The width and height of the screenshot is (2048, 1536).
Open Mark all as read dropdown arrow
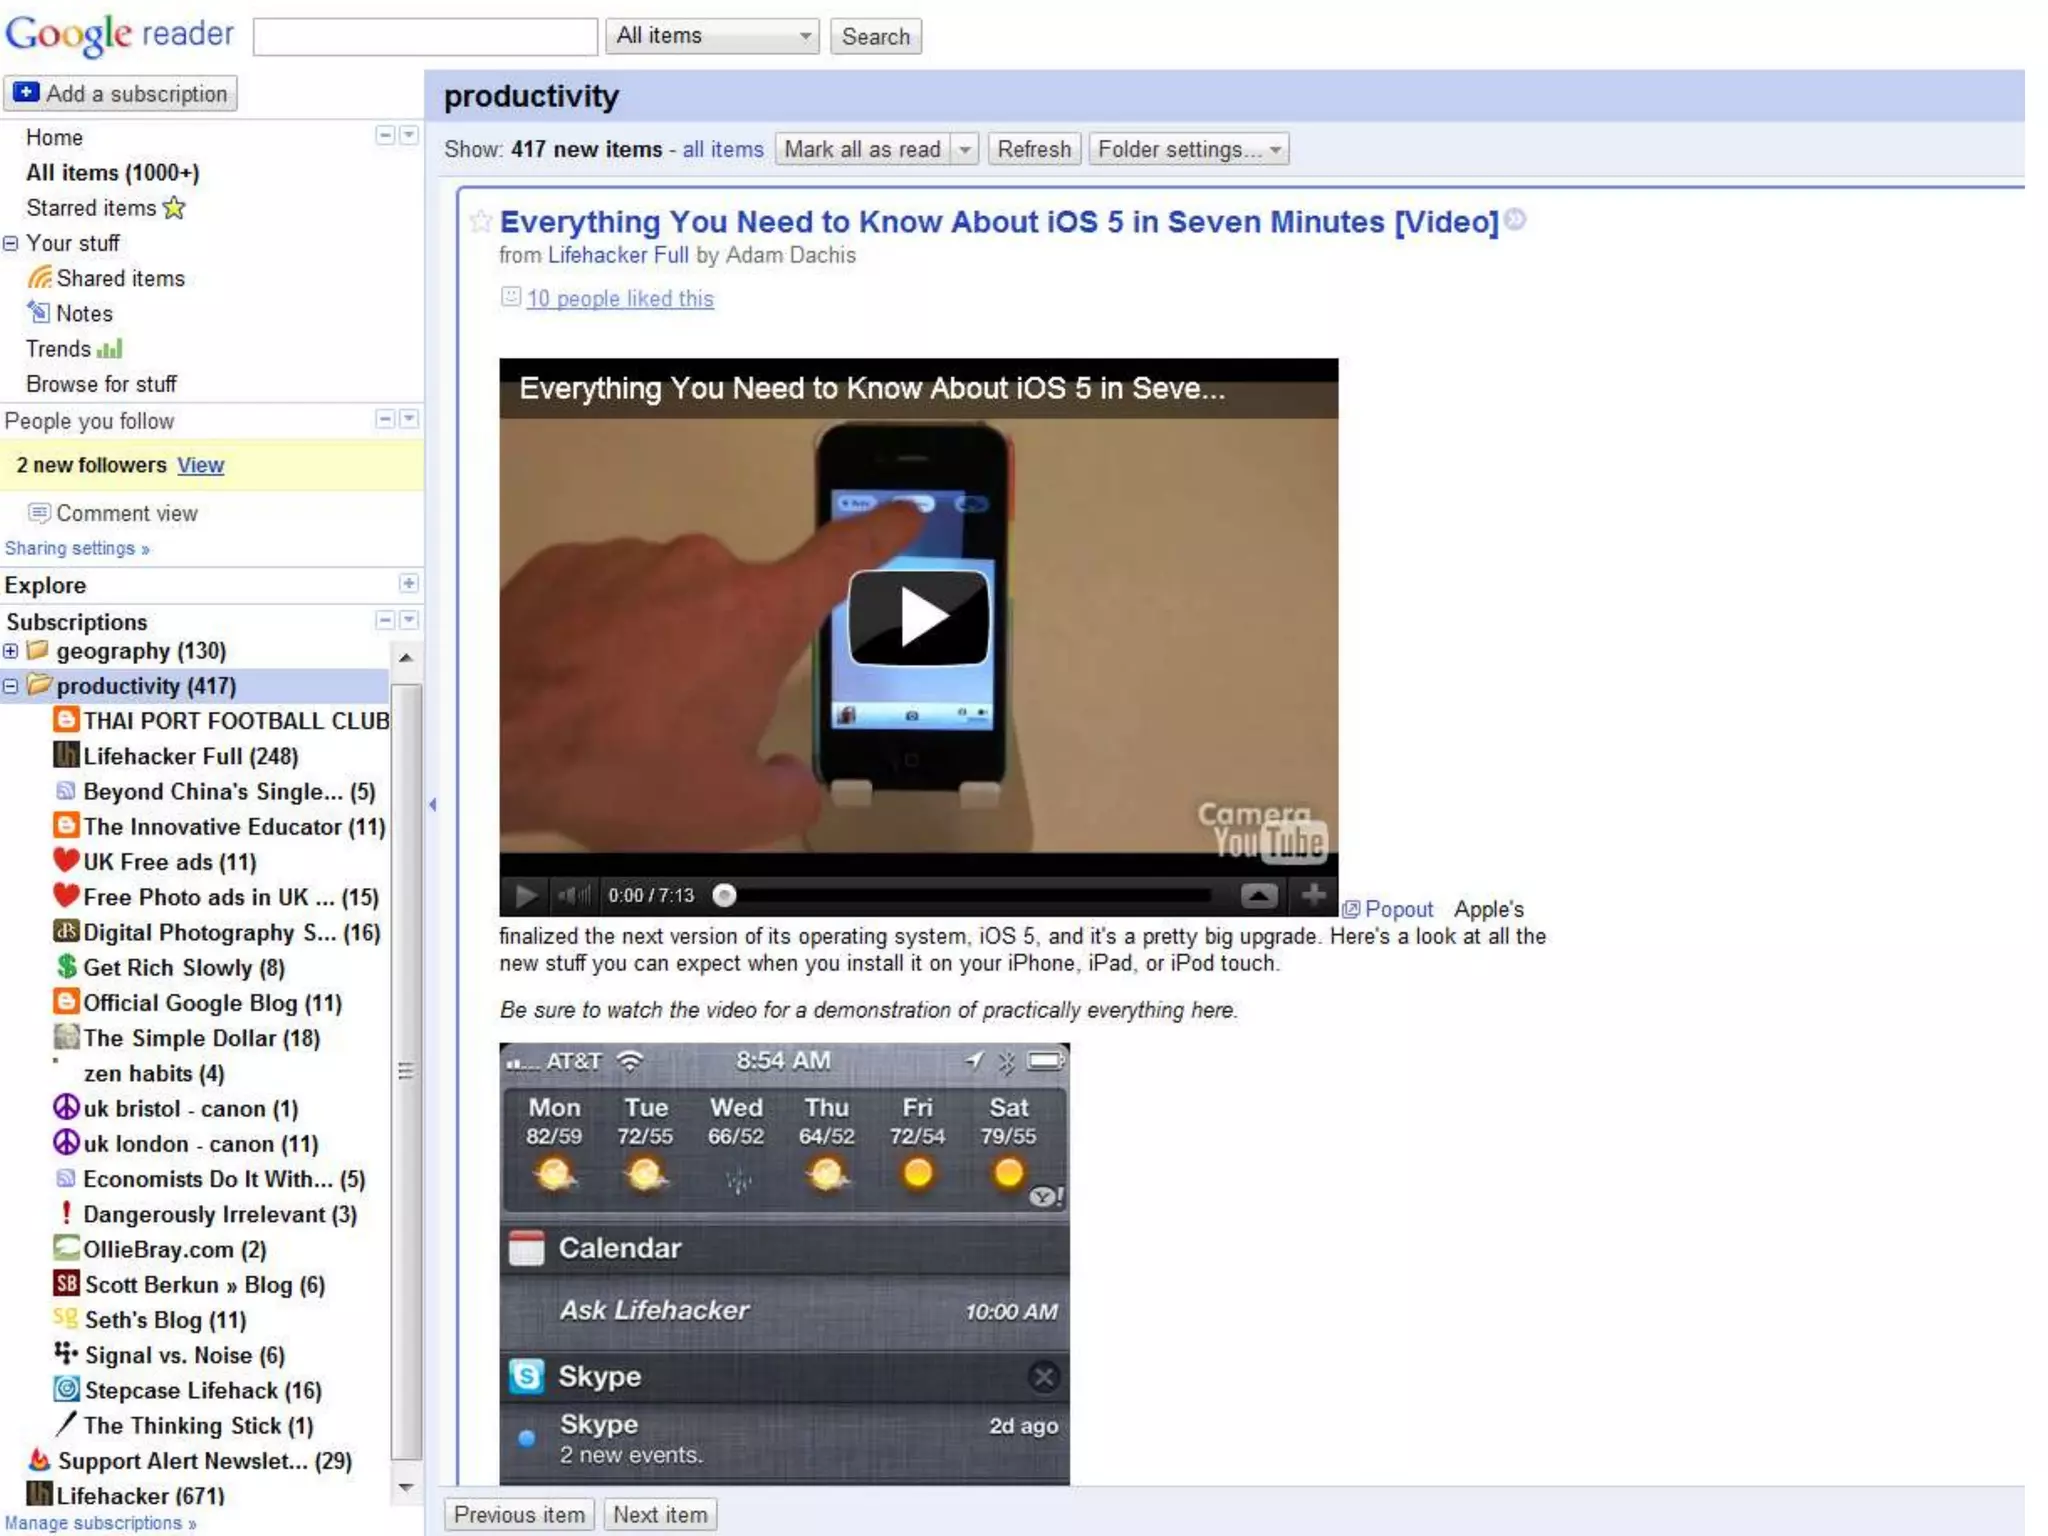[x=964, y=150]
